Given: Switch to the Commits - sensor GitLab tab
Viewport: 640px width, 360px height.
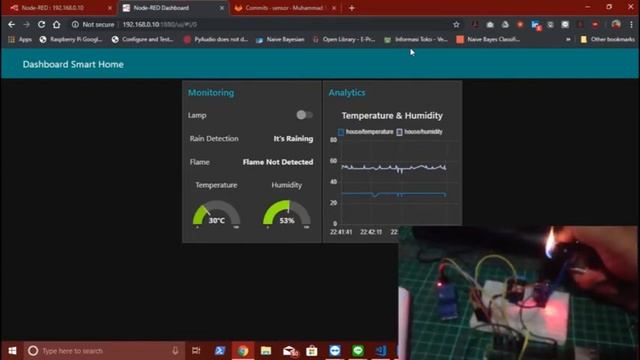Looking at the screenshot, I should (286, 8).
